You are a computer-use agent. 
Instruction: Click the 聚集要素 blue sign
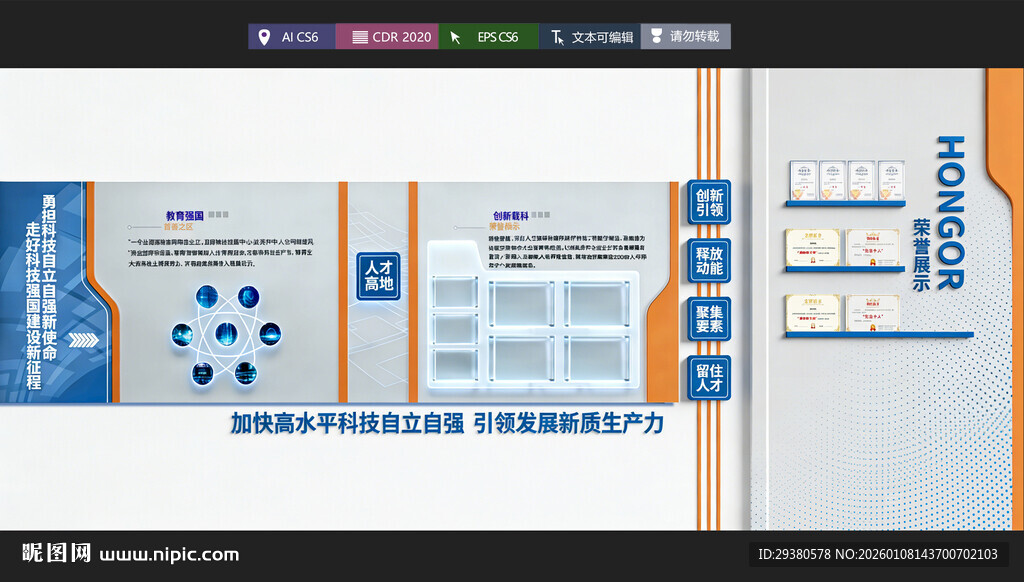[x=709, y=319]
